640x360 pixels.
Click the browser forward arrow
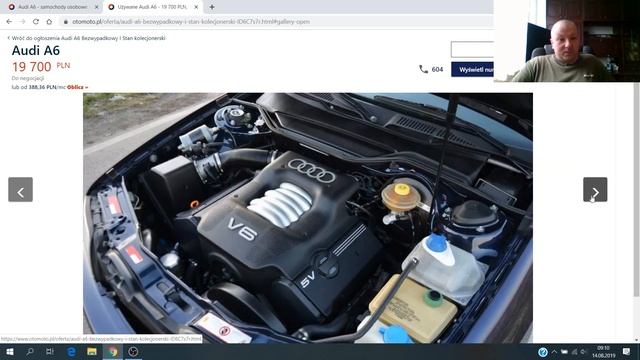pyautogui.click(x=22, y=22)
